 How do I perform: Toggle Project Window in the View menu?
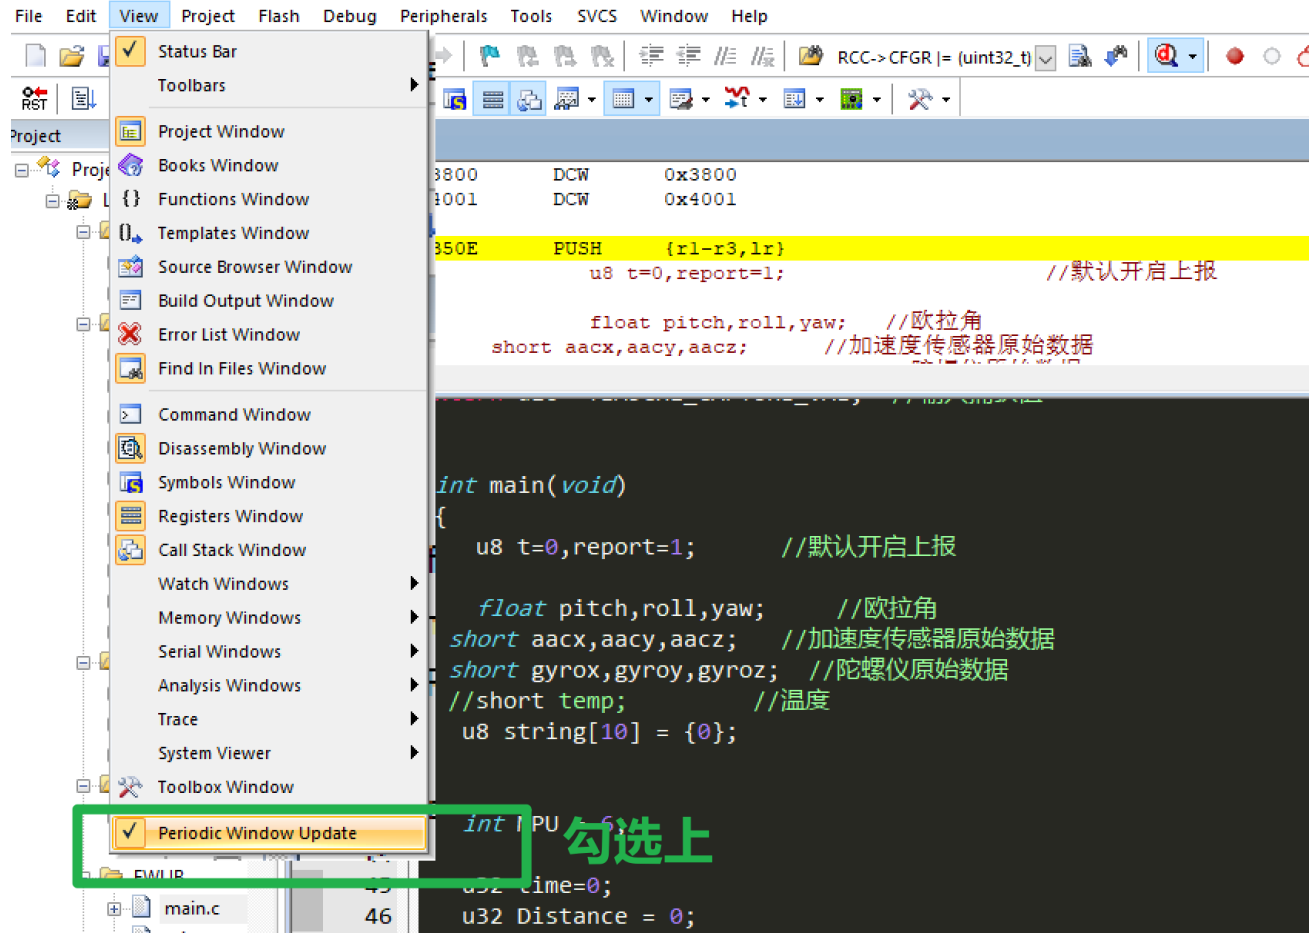pos(270,131)
